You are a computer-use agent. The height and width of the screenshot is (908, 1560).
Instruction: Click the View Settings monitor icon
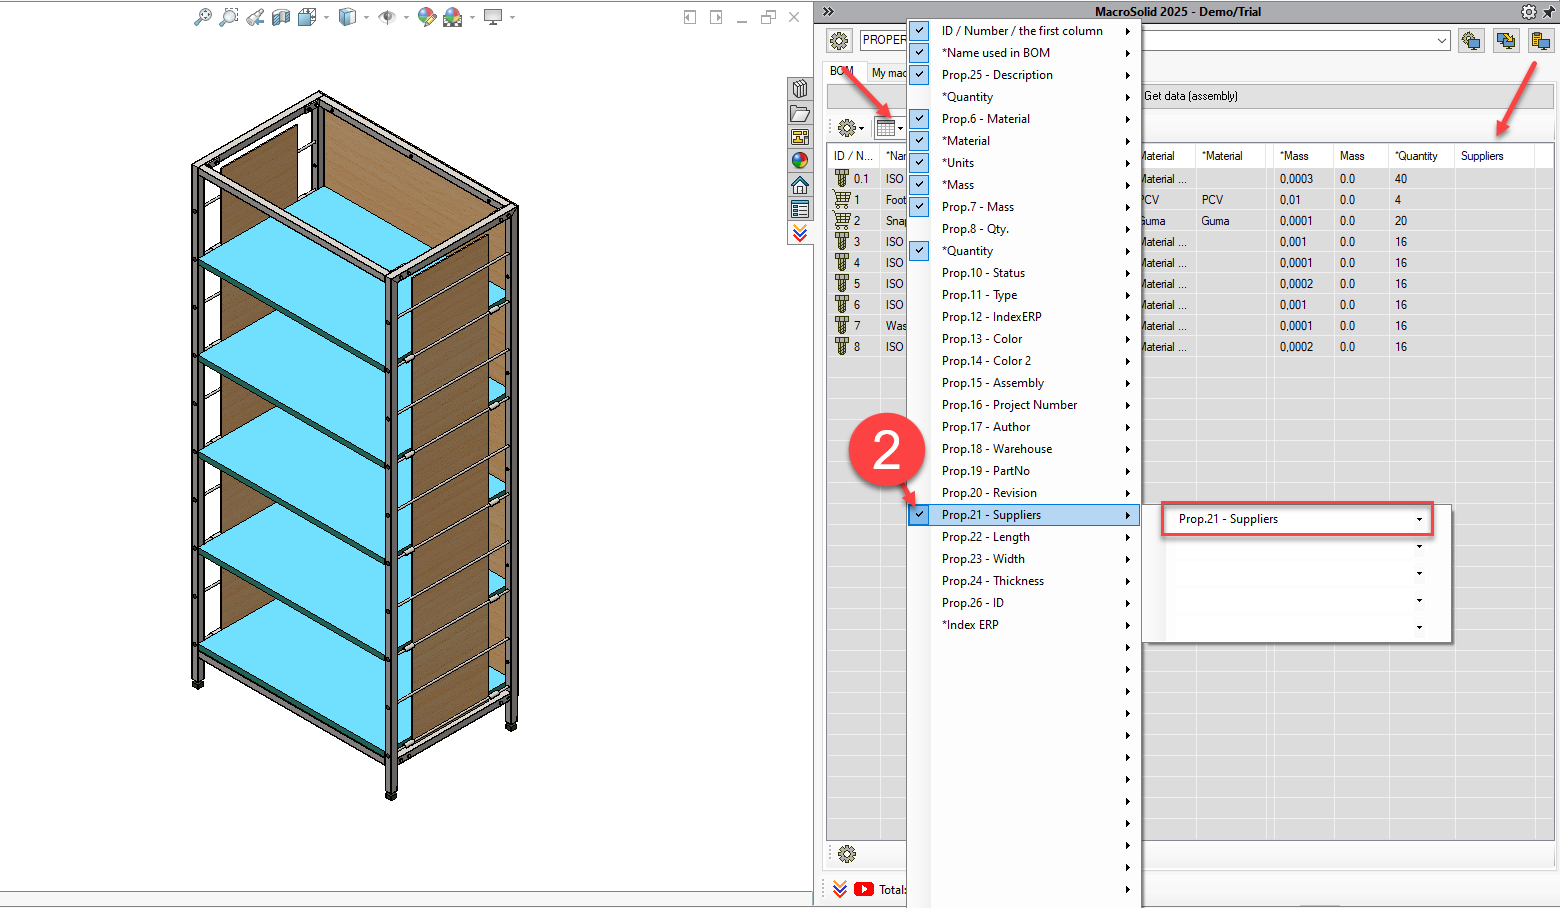pyautogui.click(x=493, y=17)
